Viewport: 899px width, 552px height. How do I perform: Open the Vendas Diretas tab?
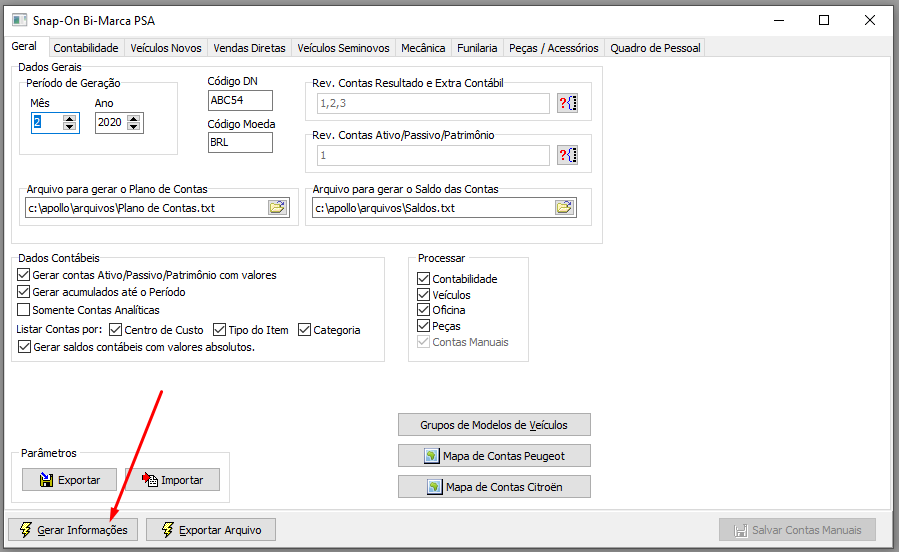[249, 48]
